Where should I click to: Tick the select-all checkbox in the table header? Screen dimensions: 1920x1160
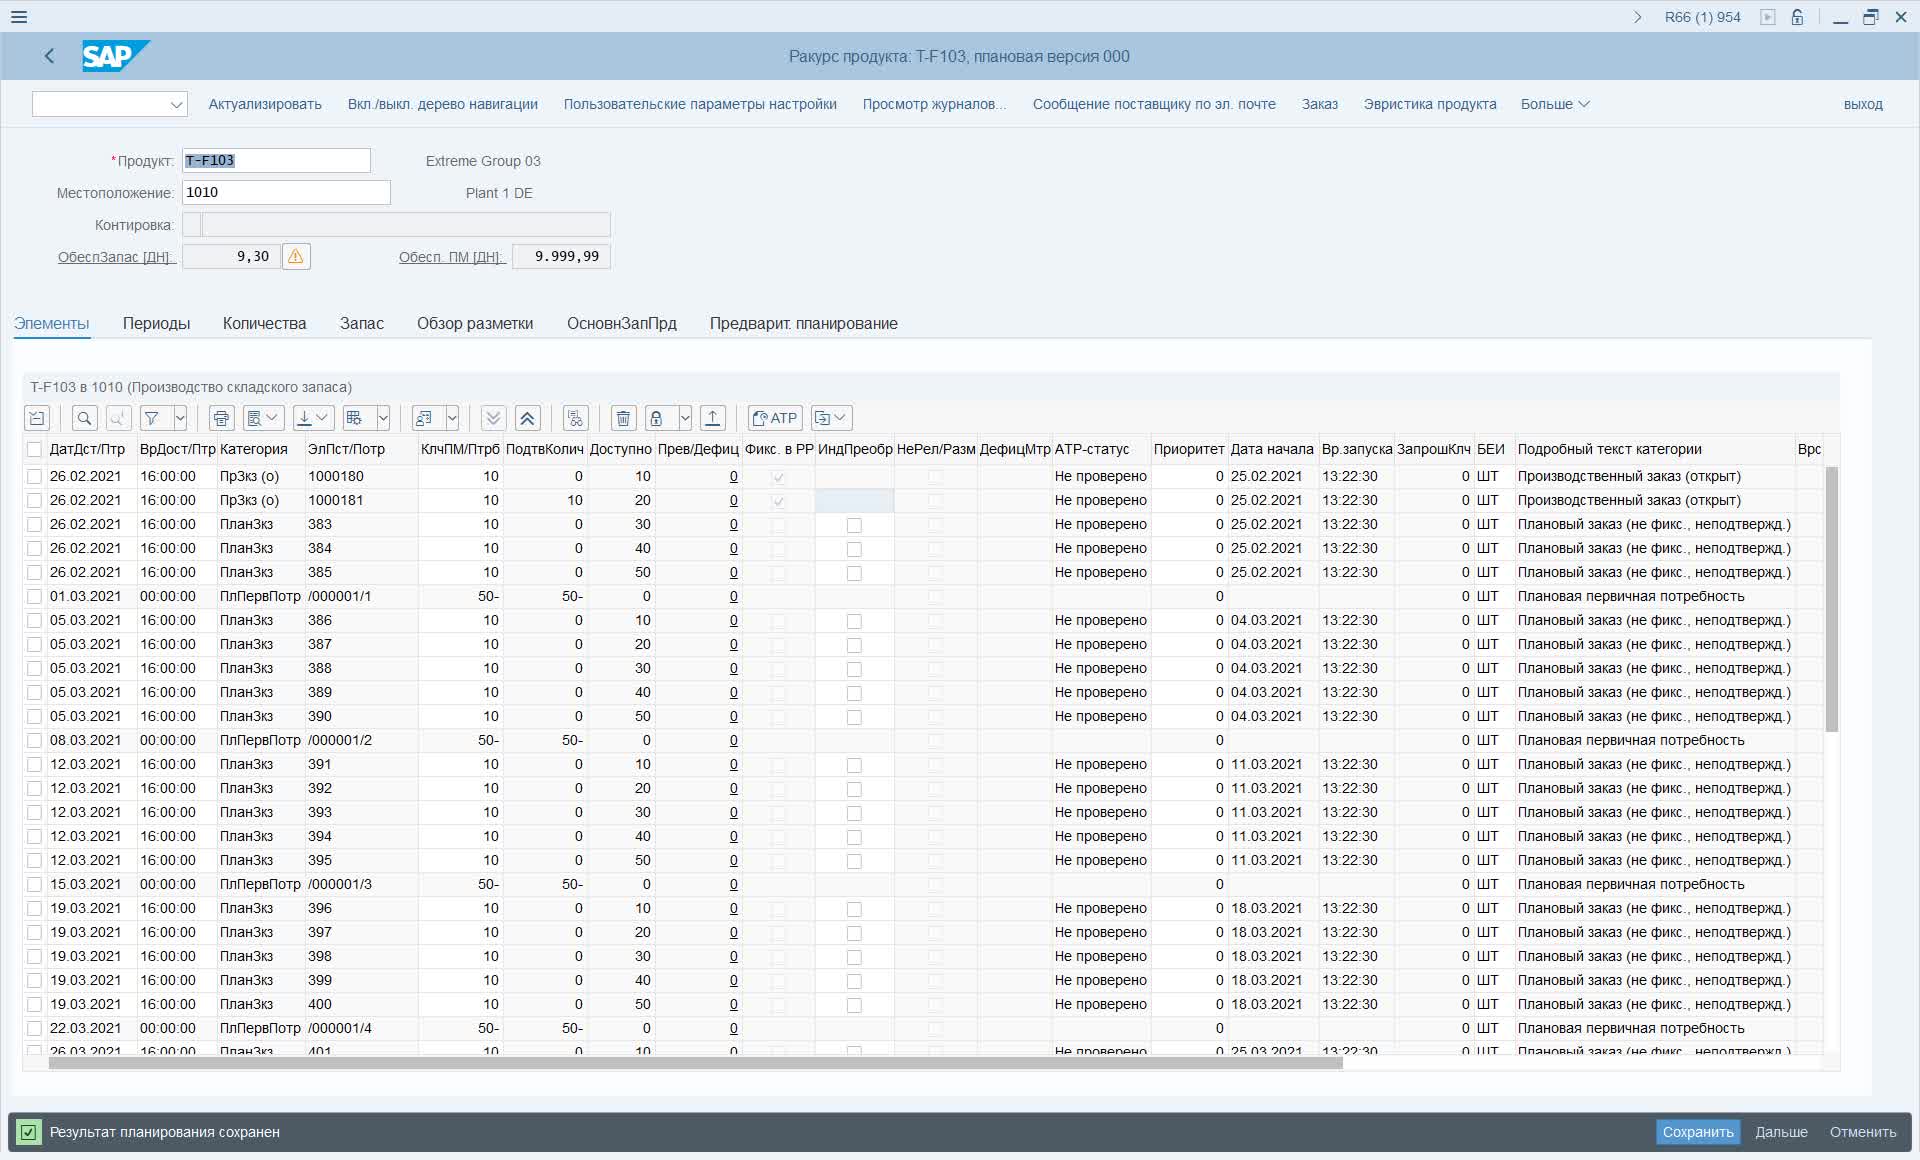[x=34, y=449]
